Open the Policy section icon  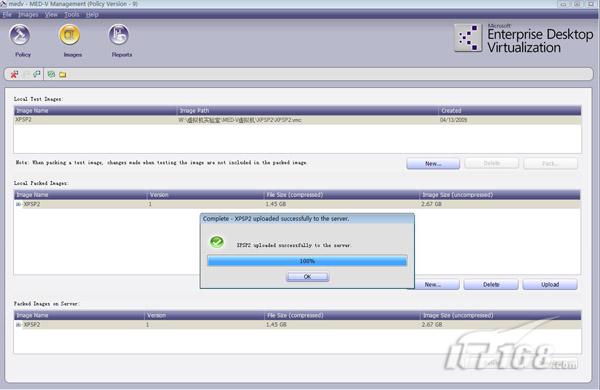point(20,35)
